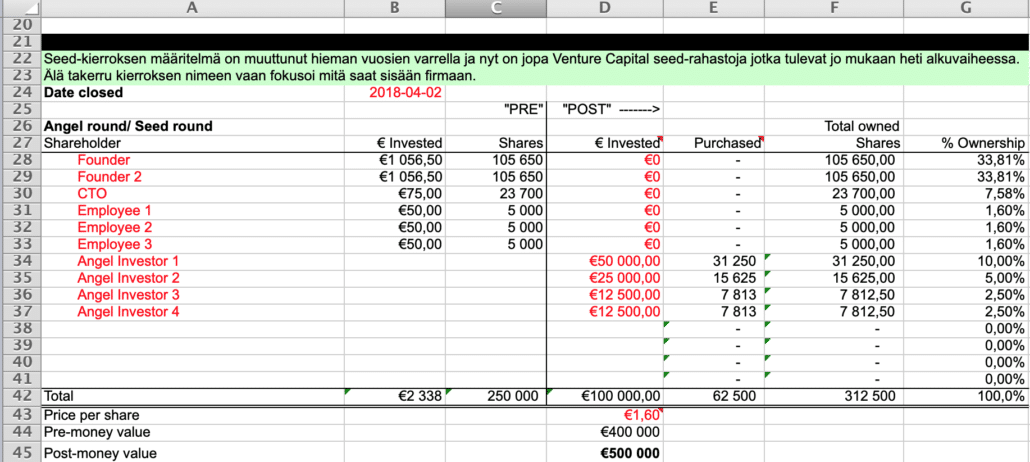Viewport: 1030px width, 462px height.
Task: Select the "Angel Investor 3" name cell
Action: point(192,295)
